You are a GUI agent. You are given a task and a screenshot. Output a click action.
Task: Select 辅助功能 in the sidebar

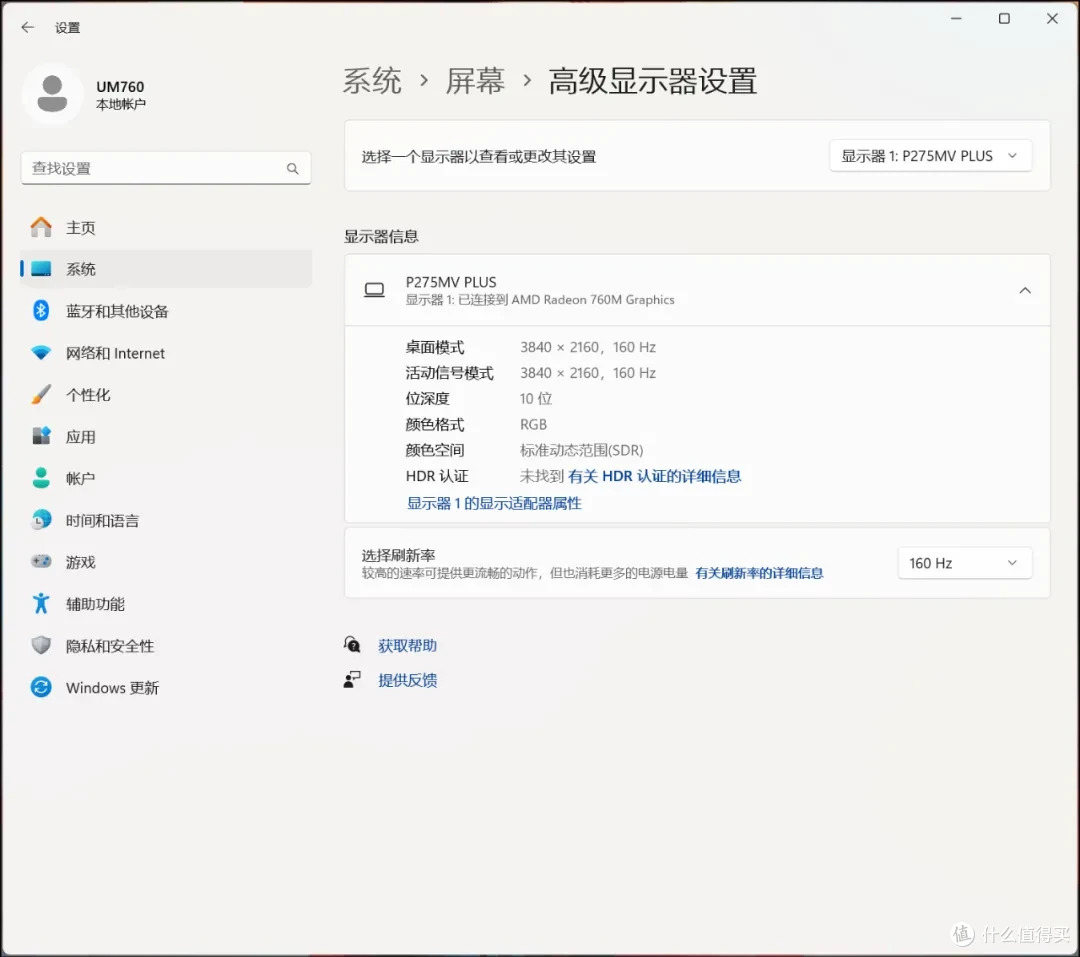point(166,604)
